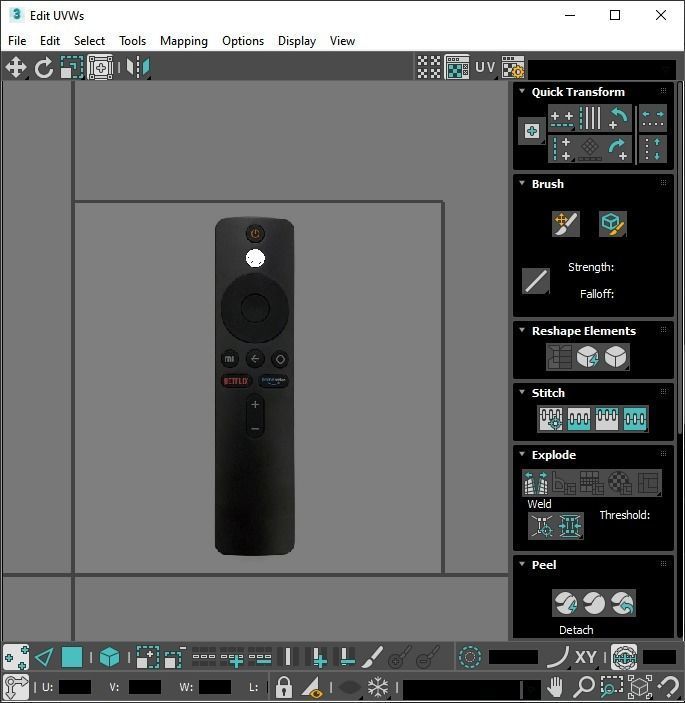This screenshot has width=685, height=703.
Task: Click Quick Peel icon
Action: pos(566,603)
